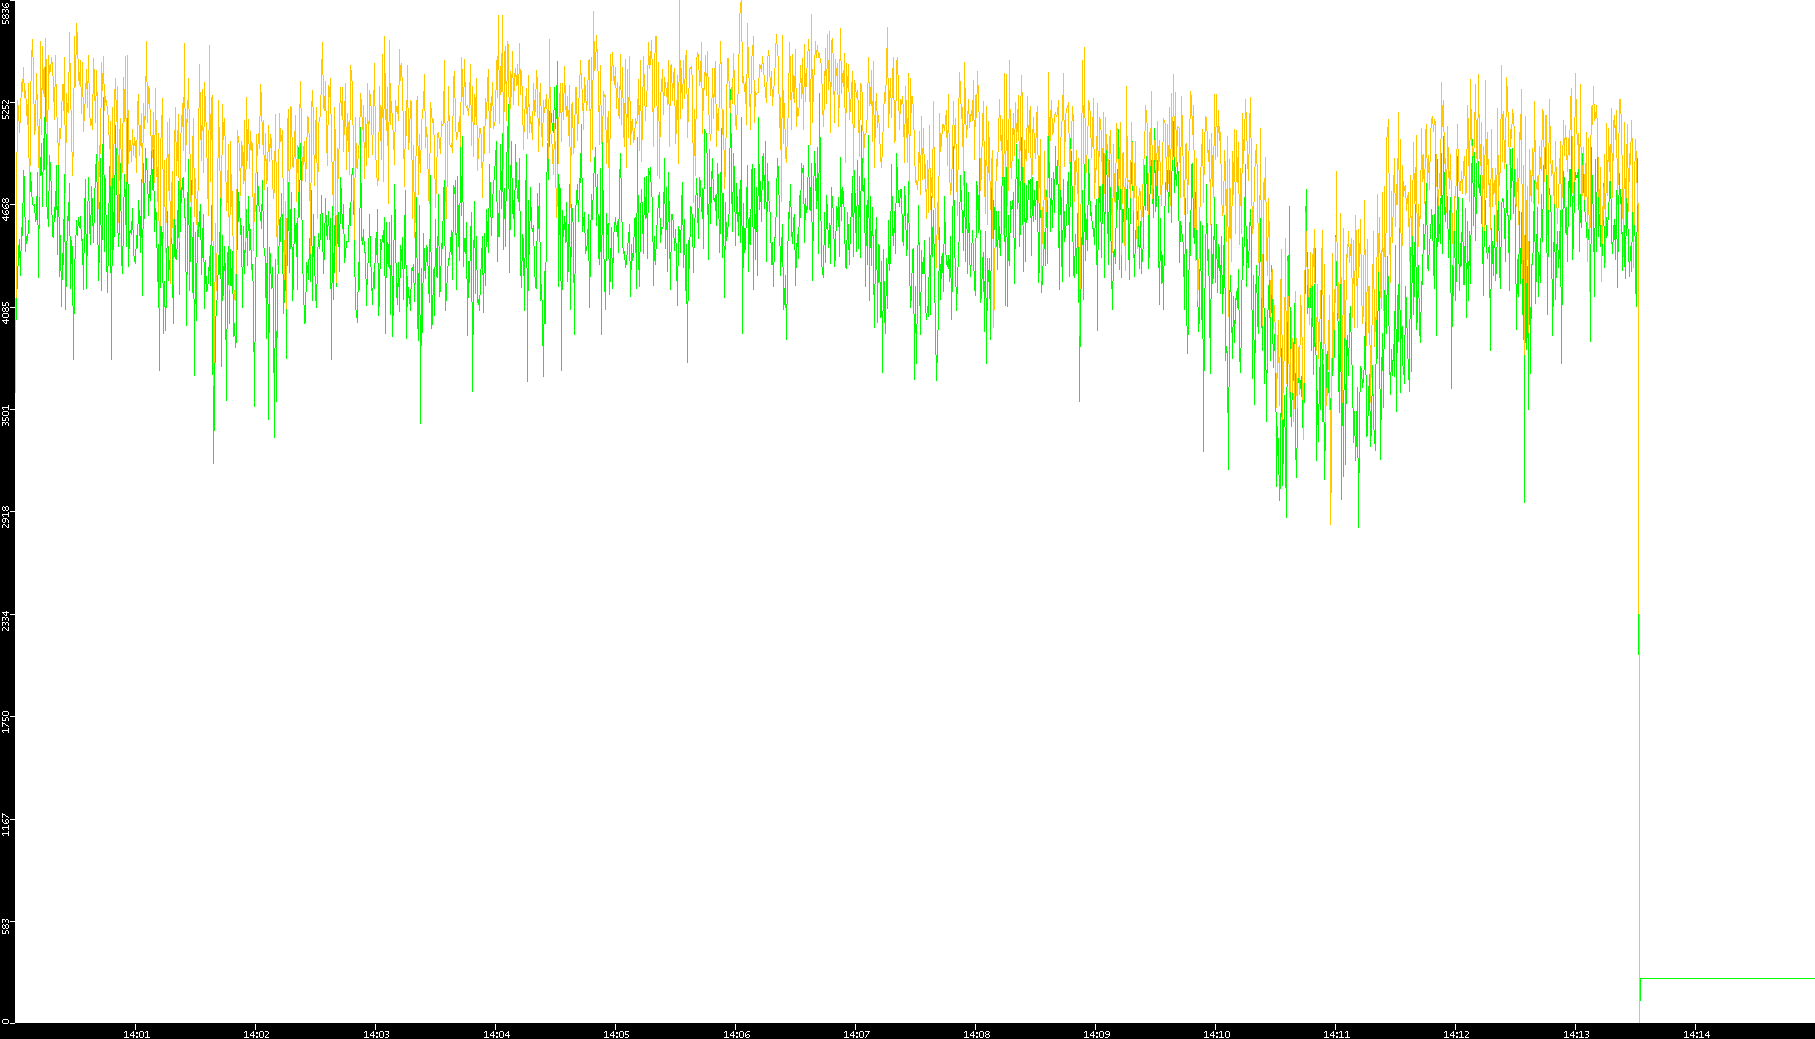
Task: Select the 5252 vertical axis value
Action: 6,109
